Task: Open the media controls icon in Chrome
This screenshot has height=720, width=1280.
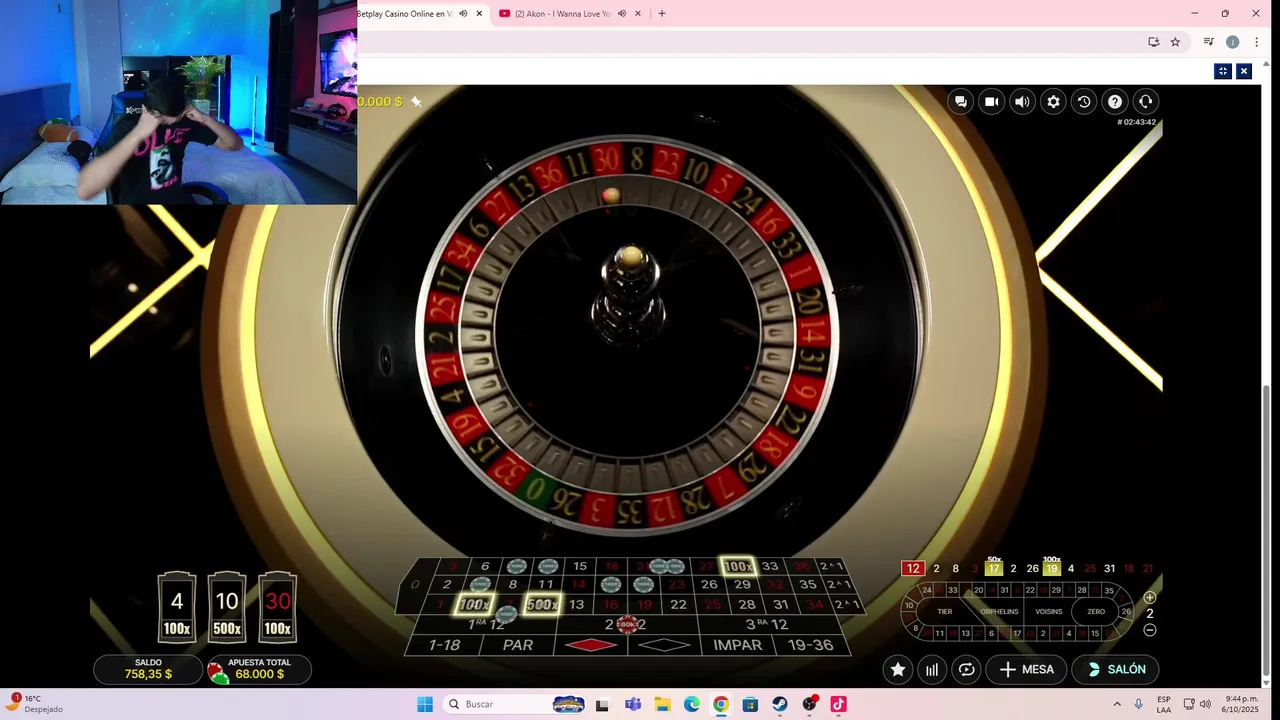Action: pos(1208,42)
